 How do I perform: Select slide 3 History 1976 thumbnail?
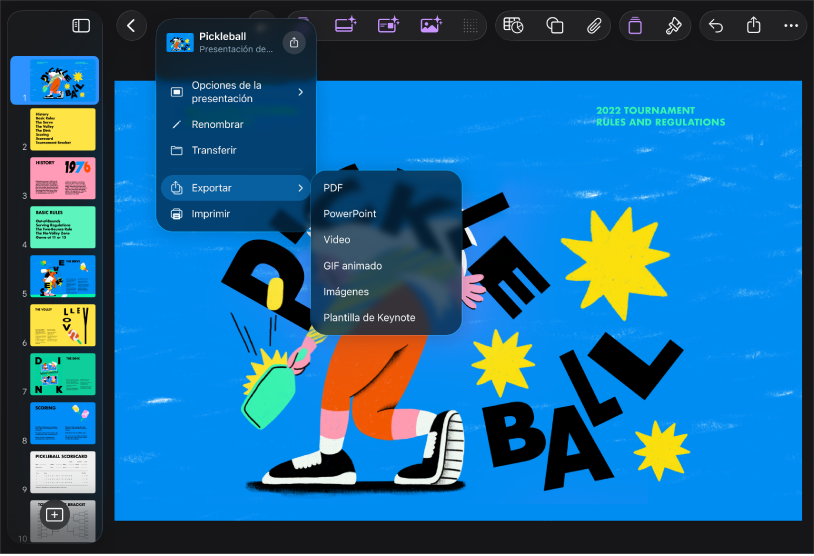pyautogui.click(x=63, y=178)
